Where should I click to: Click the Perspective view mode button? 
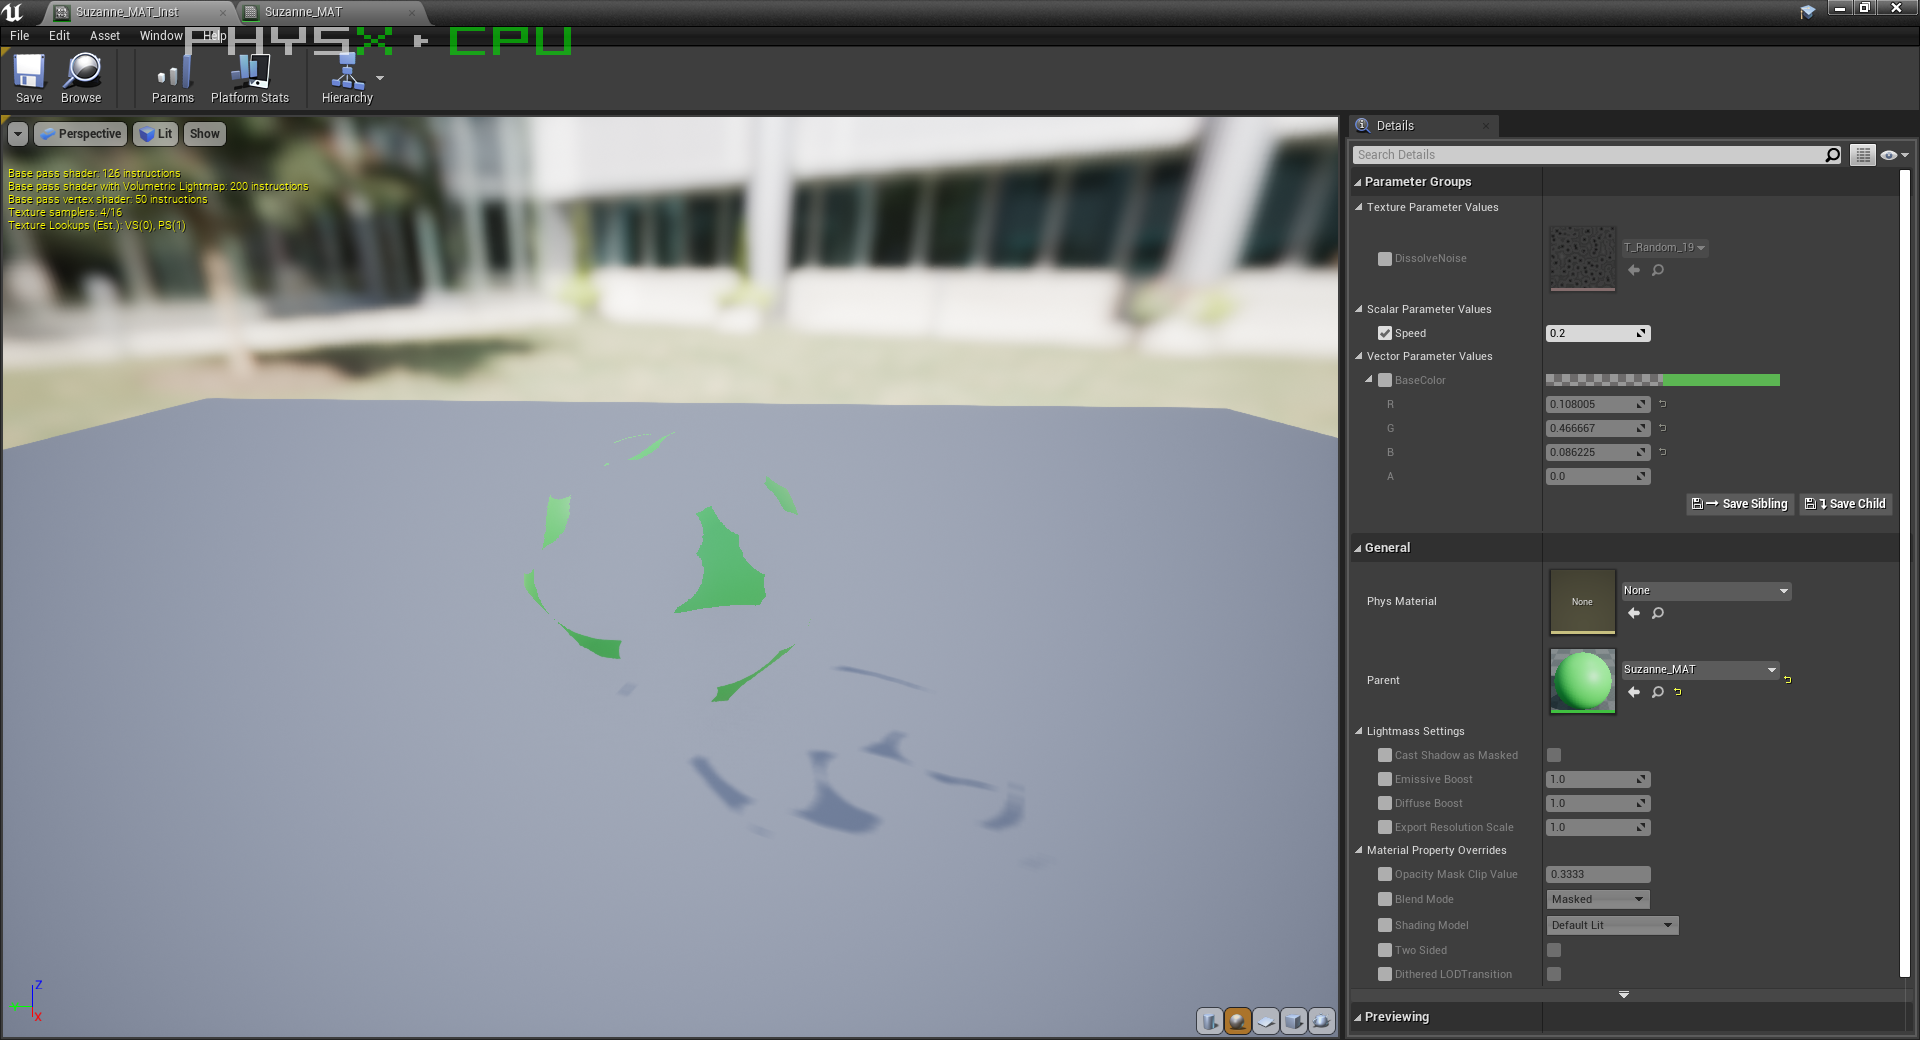click(80, 134)
